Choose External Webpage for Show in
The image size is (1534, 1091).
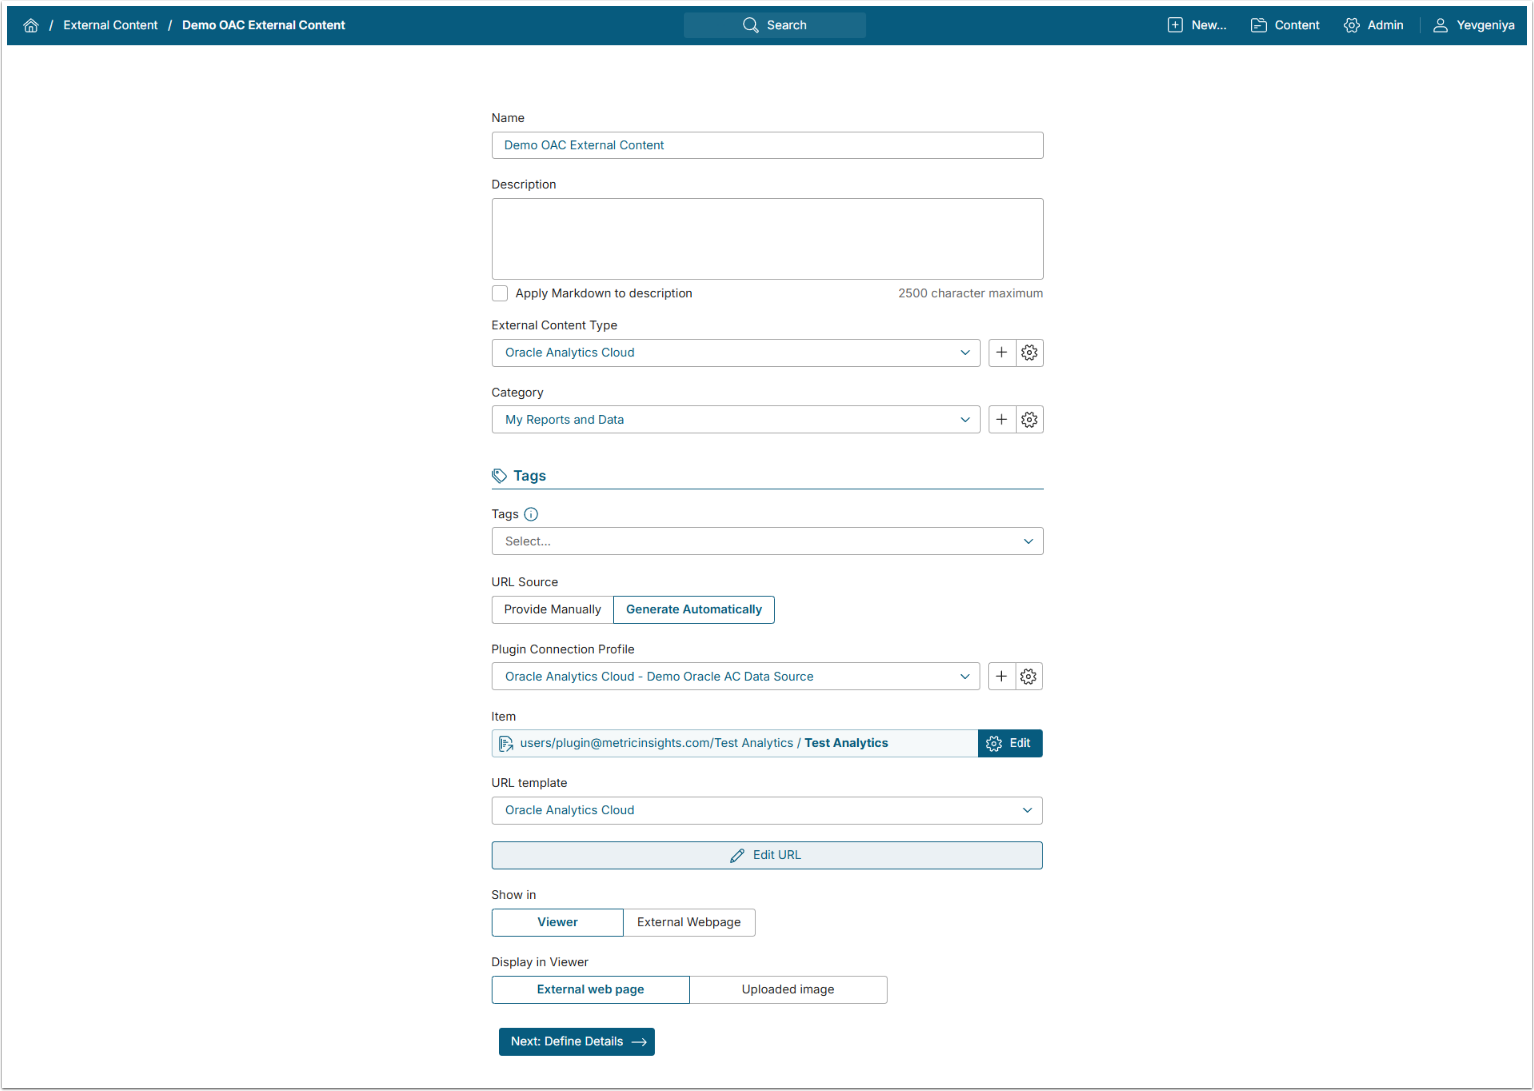pos(689,923)
